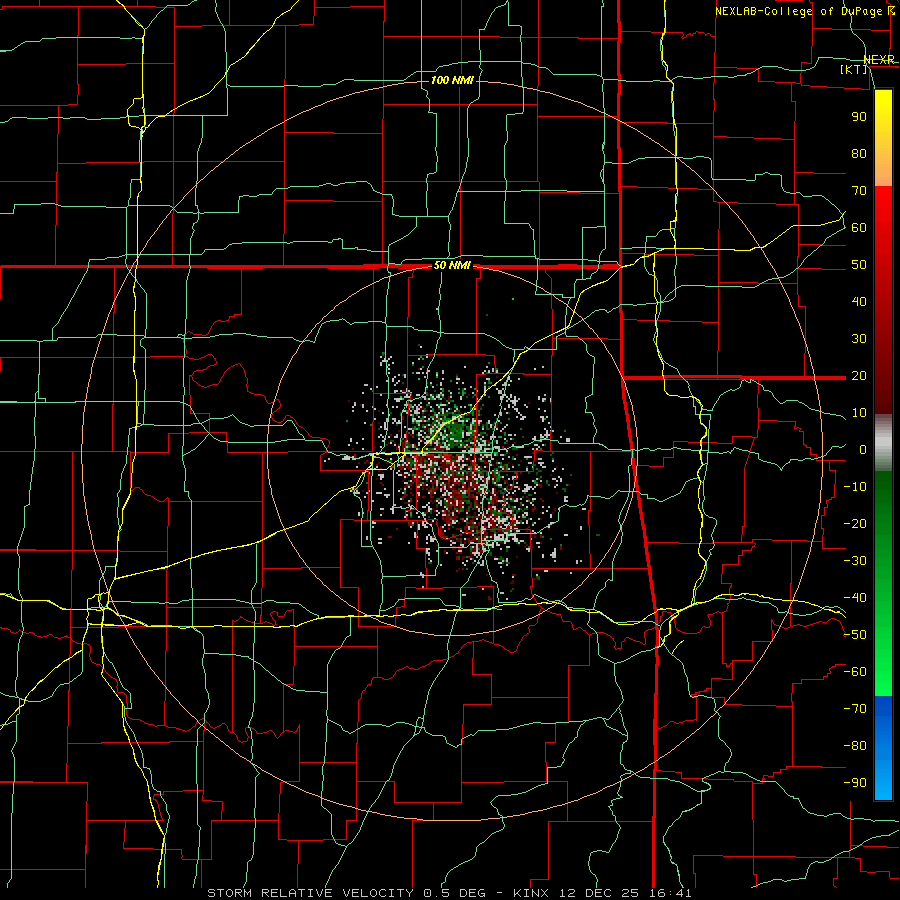
Task: Click the 30 value on the velocity scale
Action: pyautogui.click(x=859, y=339)
